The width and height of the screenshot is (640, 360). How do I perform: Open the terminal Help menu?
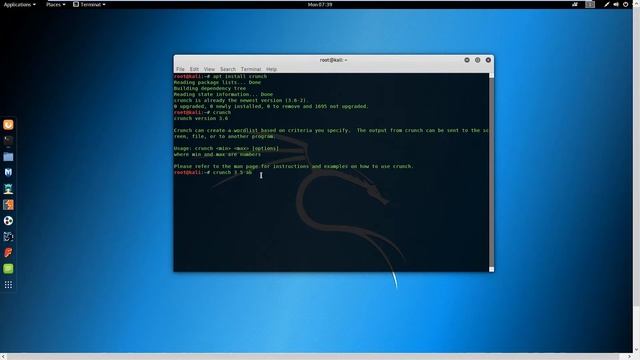(271, 69)
